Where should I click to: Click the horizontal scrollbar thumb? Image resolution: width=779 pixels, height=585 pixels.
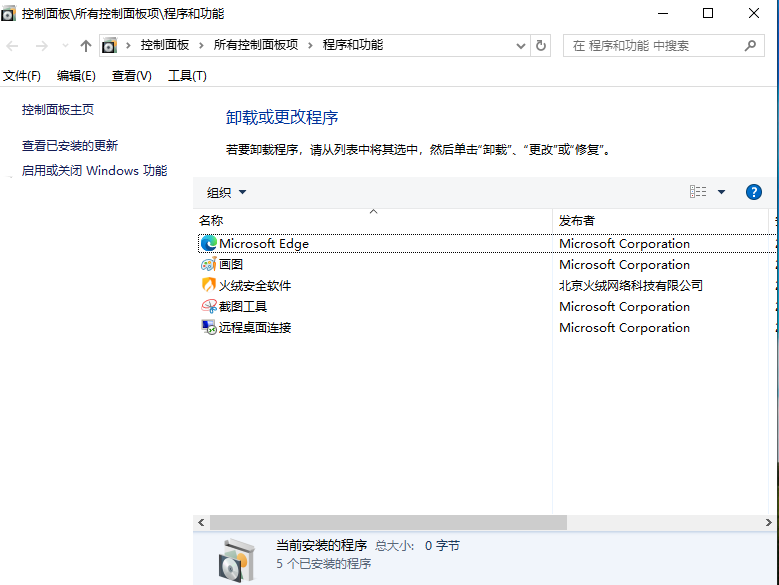[x=388, y=522]
